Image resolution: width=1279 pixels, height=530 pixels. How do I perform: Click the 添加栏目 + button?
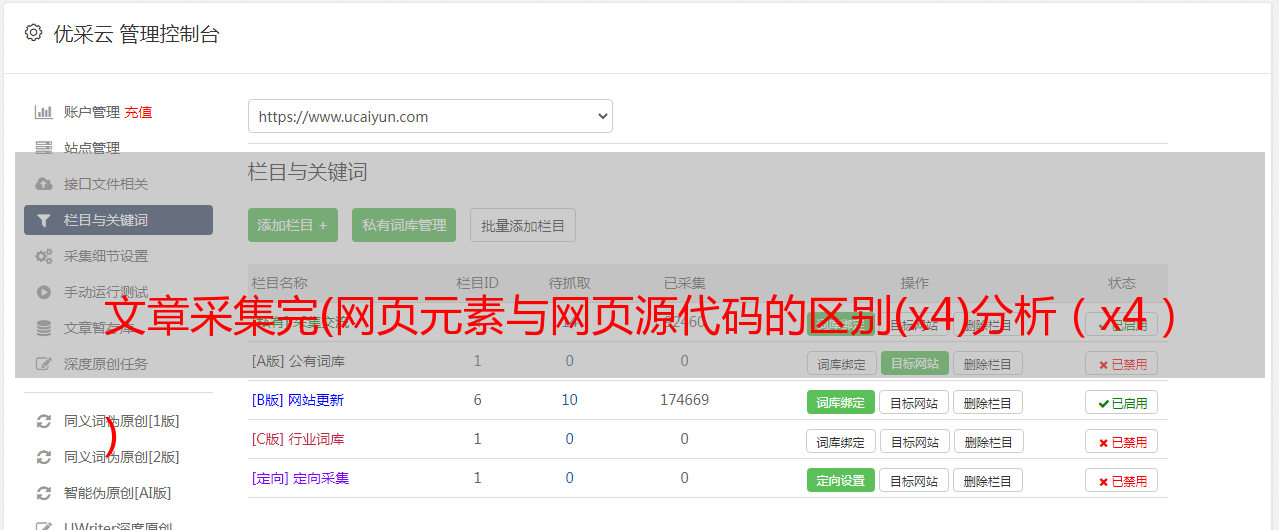pos(293,225)
